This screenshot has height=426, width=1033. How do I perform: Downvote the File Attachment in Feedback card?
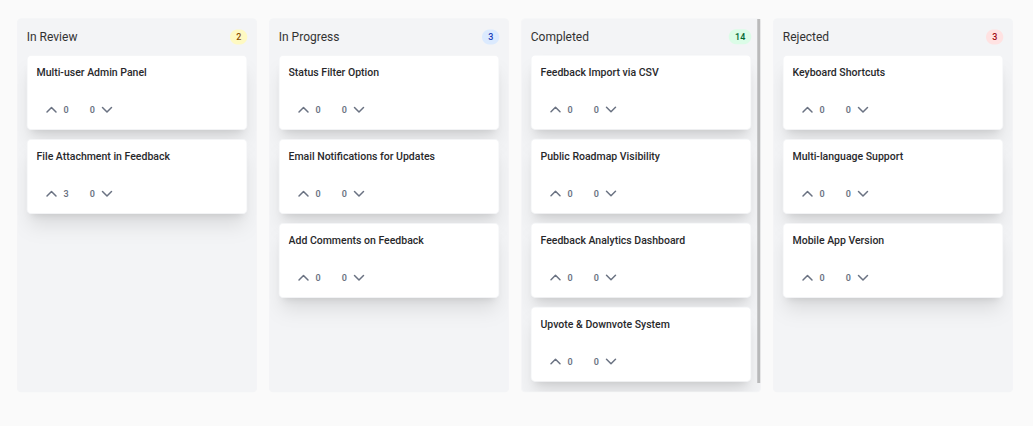[107, 194]
